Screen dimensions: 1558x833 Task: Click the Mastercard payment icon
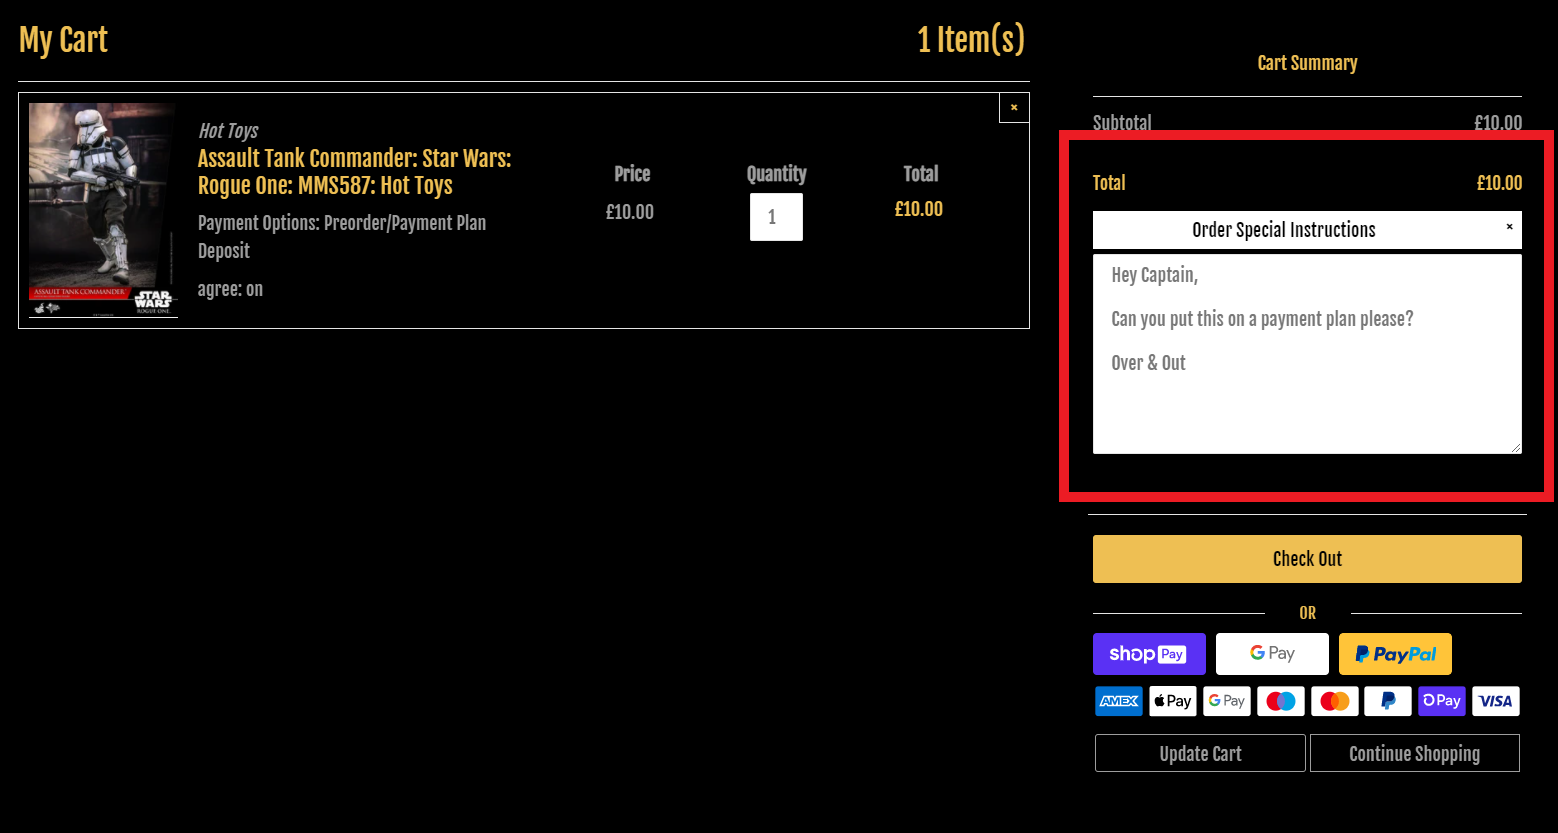click(1334, 701)
